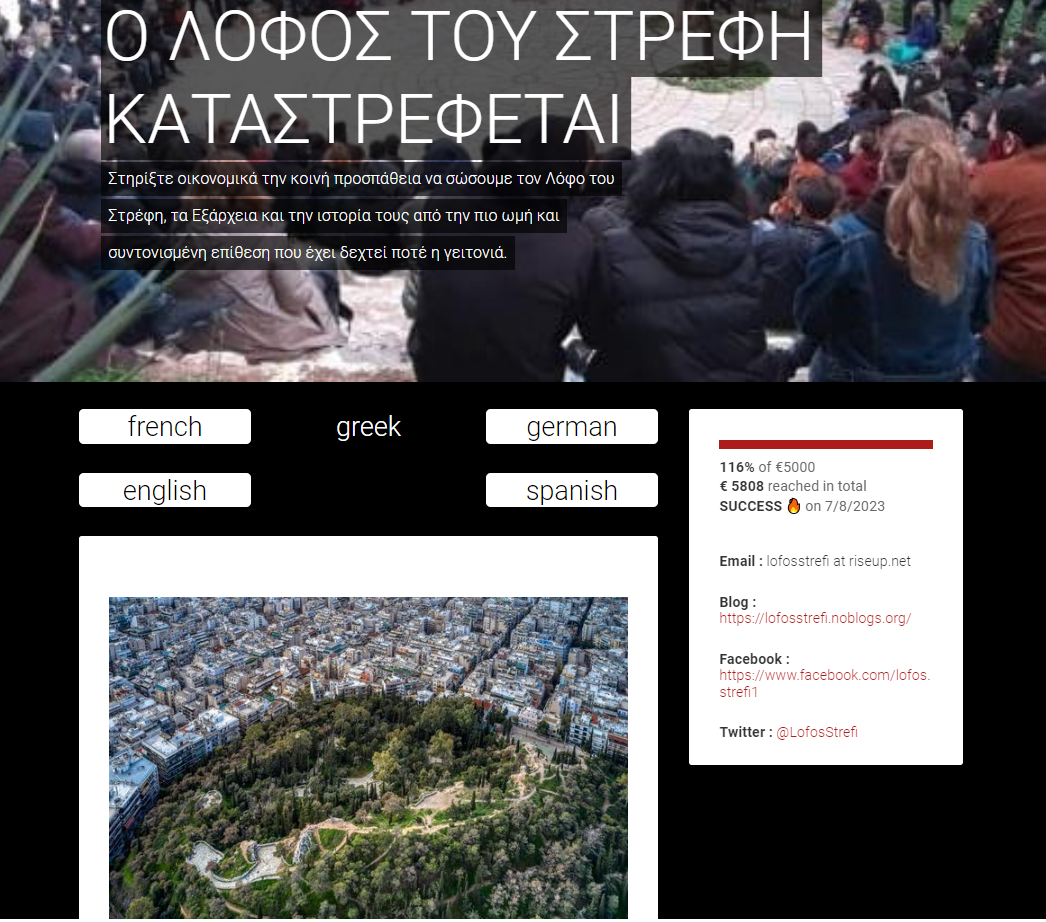Image resolution: width=1046 pixels, height=922 pixels.
Task: Click the 'SUCCESS' label text
Action: [x=750, y=506]
